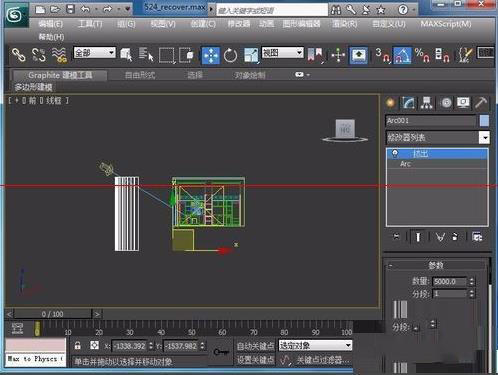Screen dimensions: 498x375
Task: Open the 视图(V) menu
Action: (163, 24)
